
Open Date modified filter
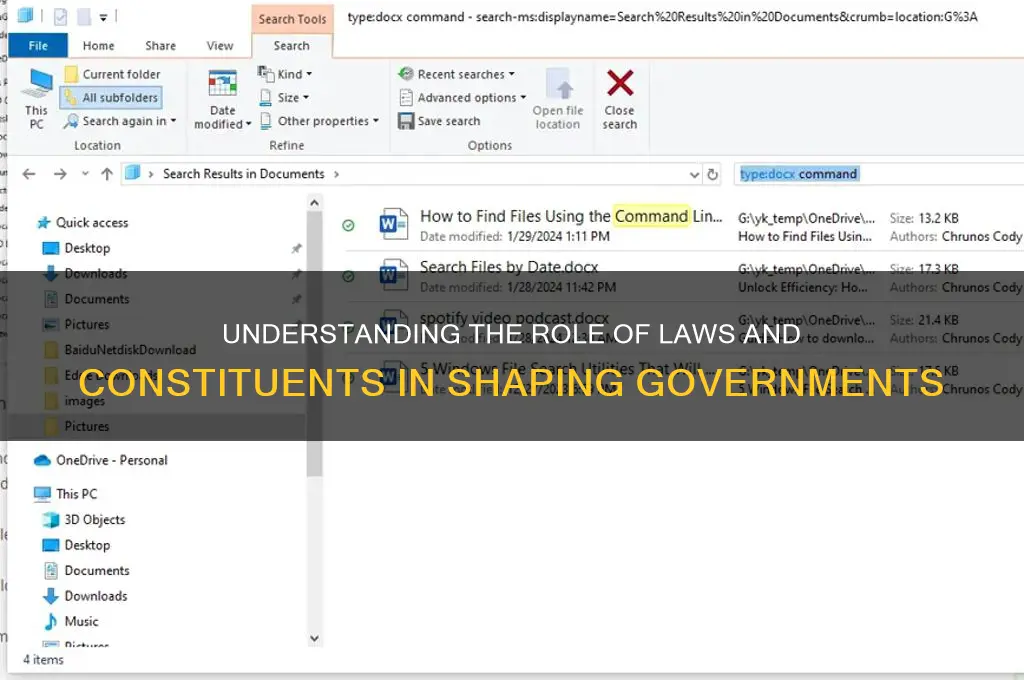coord(223,99)
